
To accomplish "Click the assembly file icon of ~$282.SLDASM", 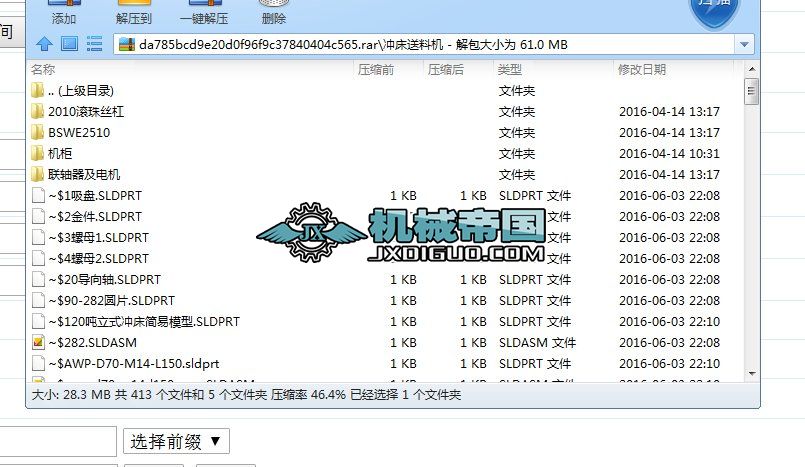I will click(x=38, y=342).
